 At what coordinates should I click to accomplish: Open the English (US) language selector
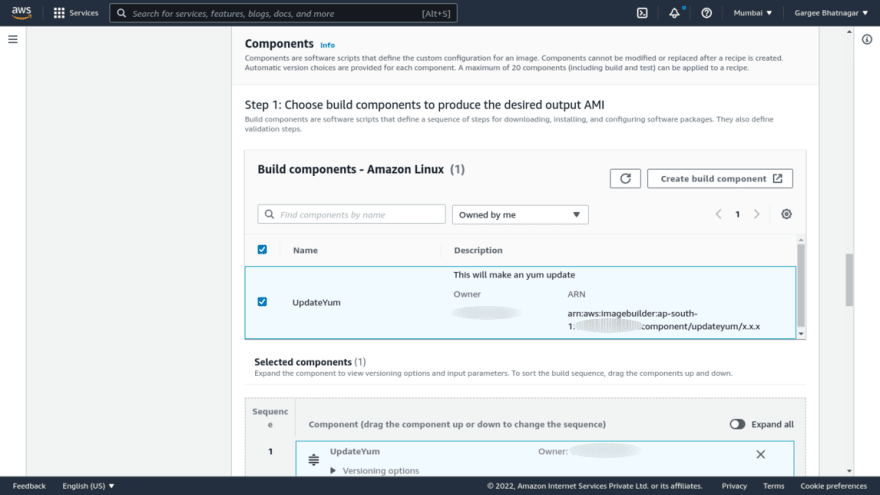(88, 486)
